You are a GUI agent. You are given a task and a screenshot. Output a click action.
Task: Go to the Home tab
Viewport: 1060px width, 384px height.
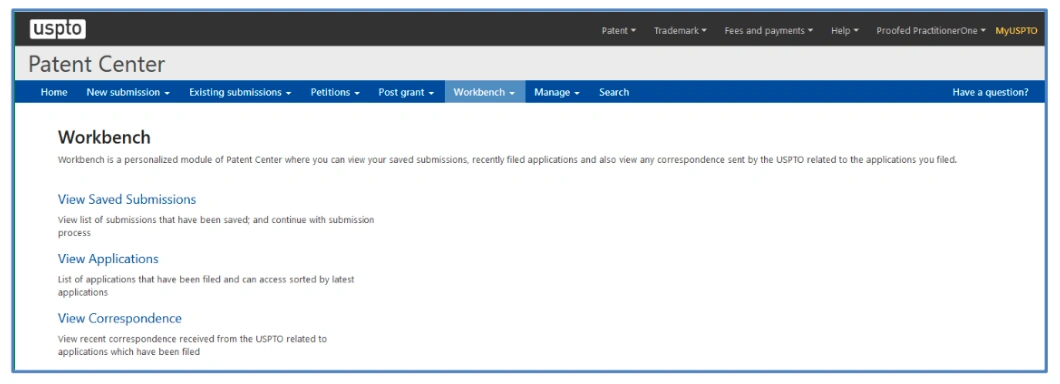pyautogui.click(x=54, y=92)
